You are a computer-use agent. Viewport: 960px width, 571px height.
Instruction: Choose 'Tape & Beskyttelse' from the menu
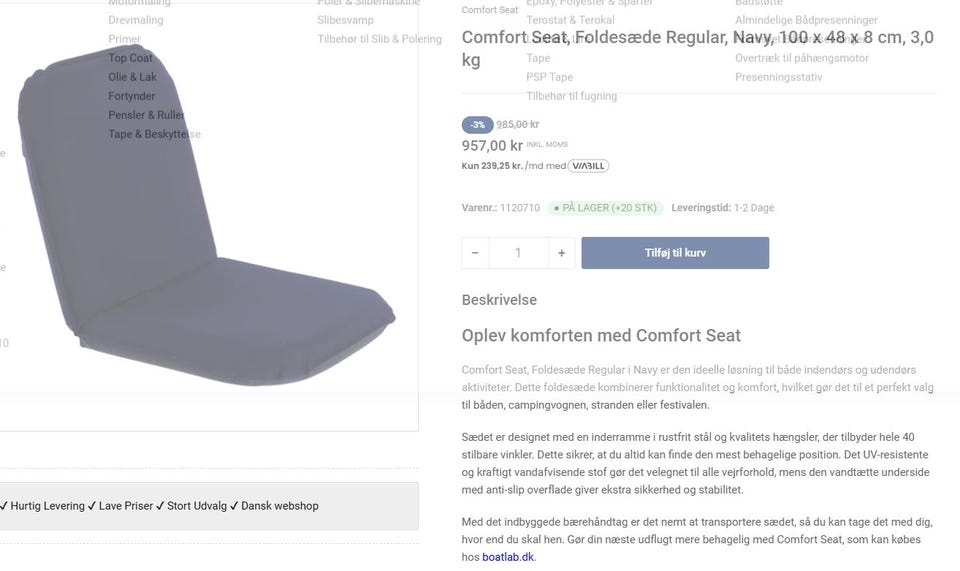click(154, 134)
